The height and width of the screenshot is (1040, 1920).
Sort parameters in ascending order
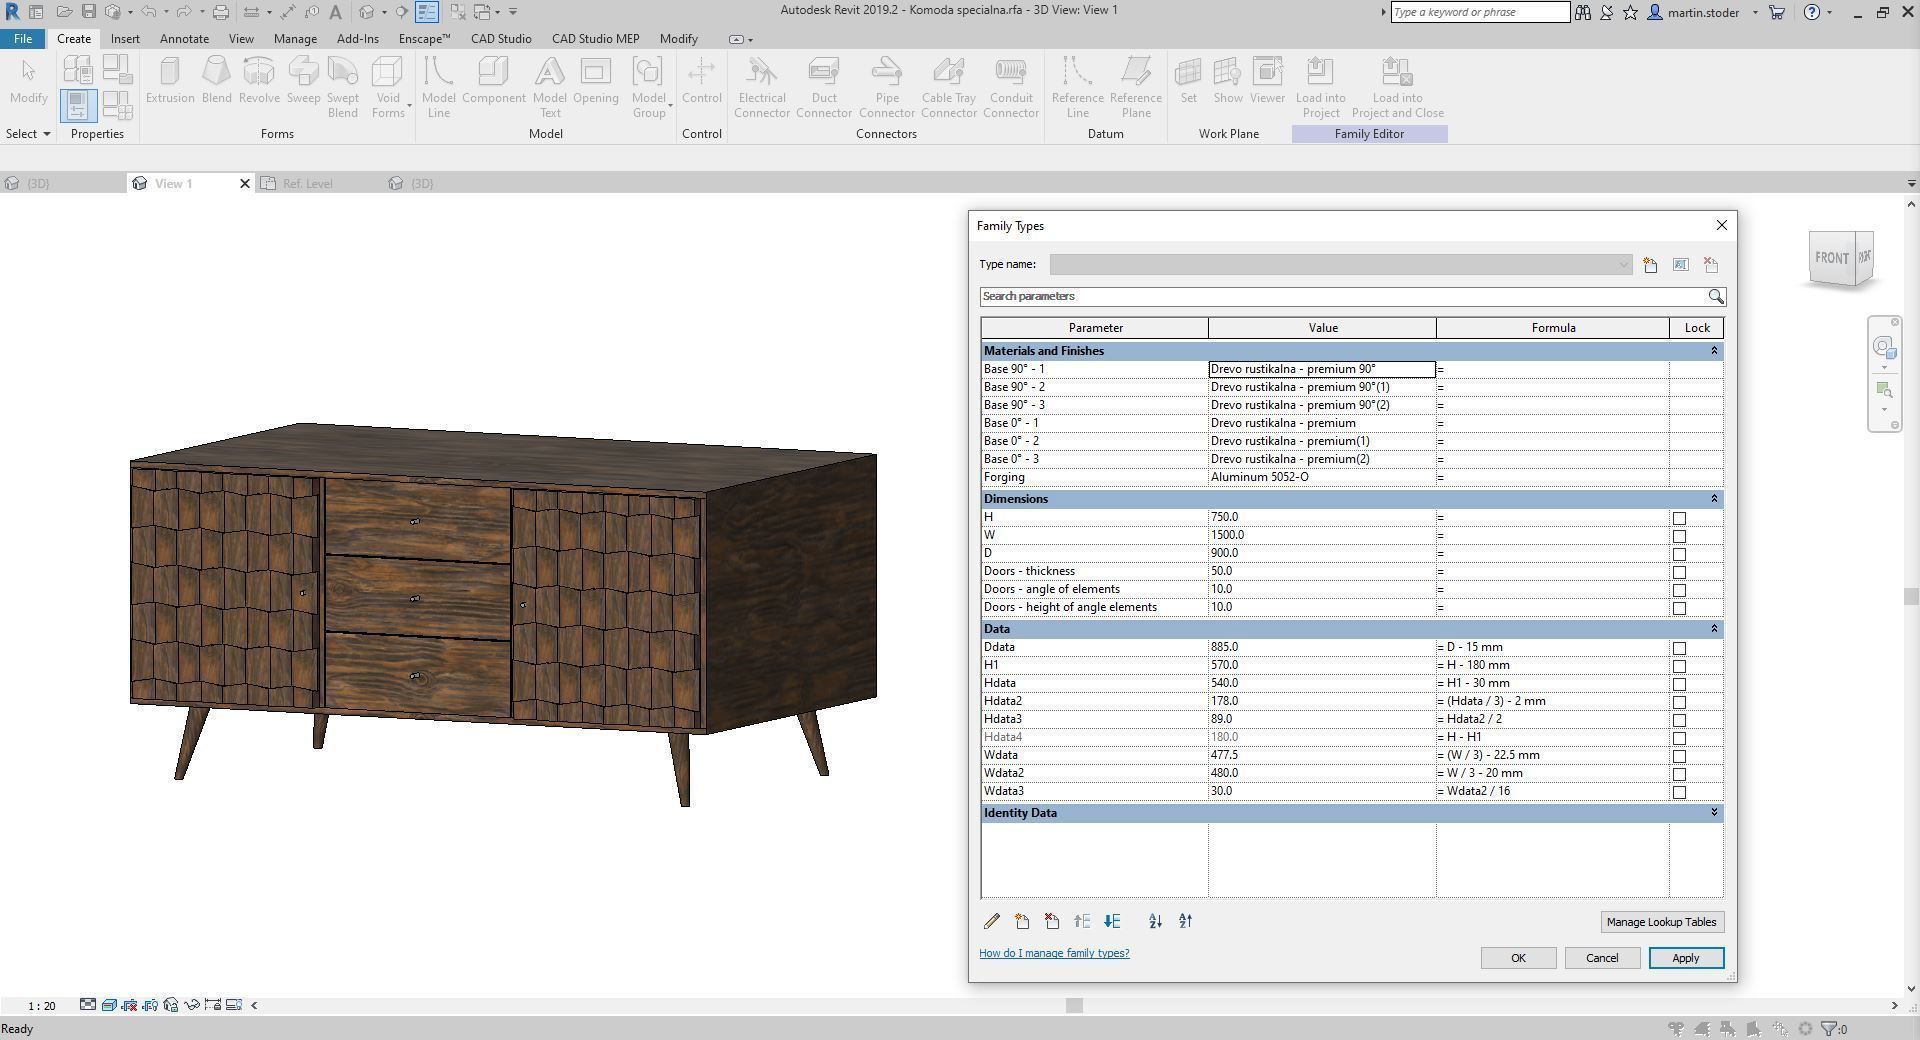1155,921
